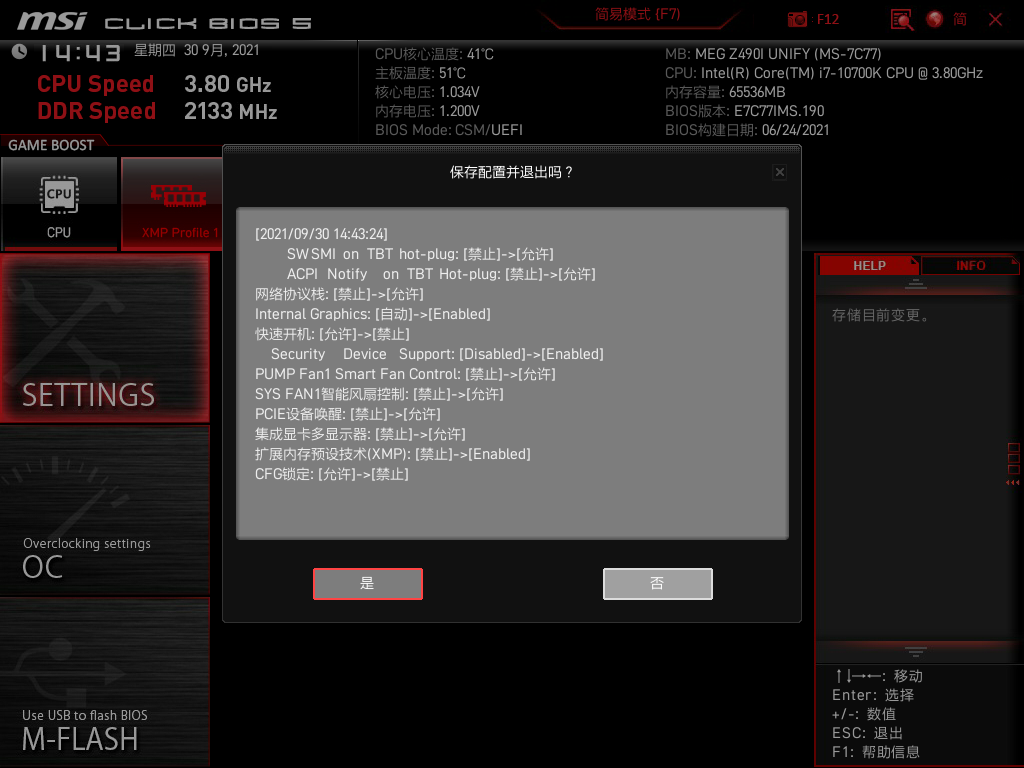Click the clock icon beside the time

point(19,52)
